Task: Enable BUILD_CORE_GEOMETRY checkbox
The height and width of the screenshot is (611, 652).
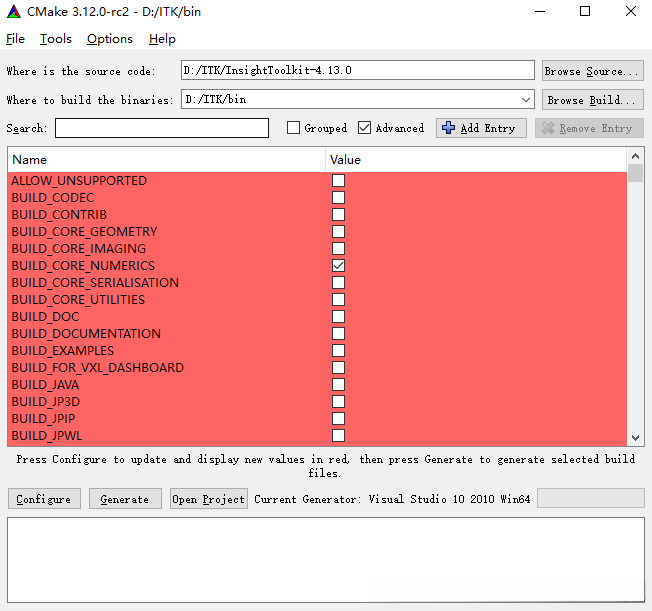Action: pos(338,232)
